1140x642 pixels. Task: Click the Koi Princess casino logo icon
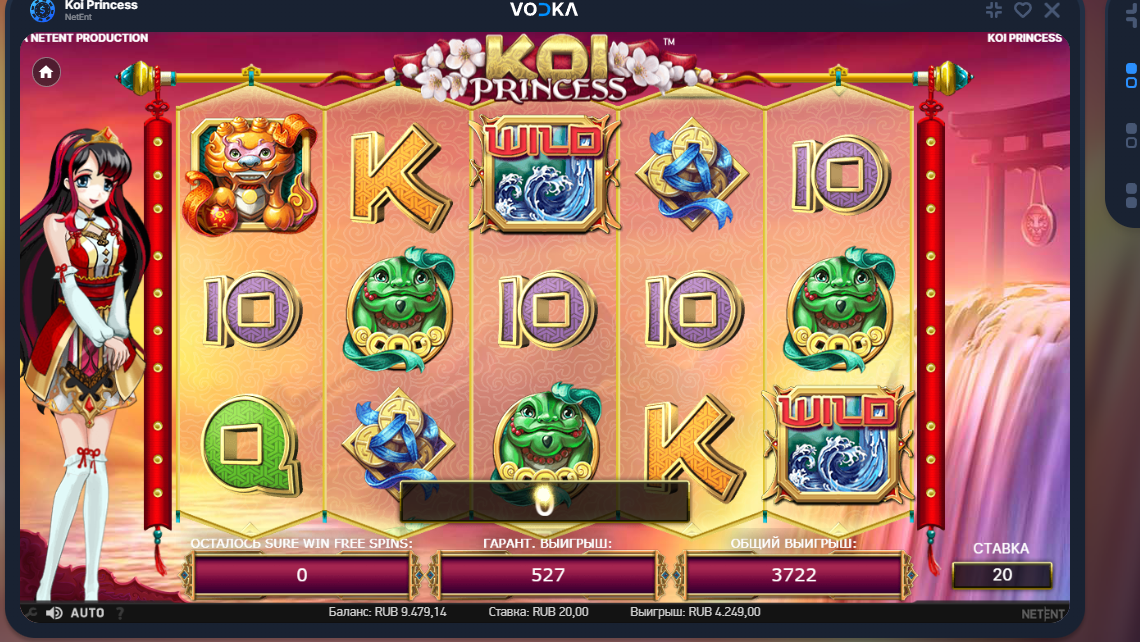(x=42, y=10)
